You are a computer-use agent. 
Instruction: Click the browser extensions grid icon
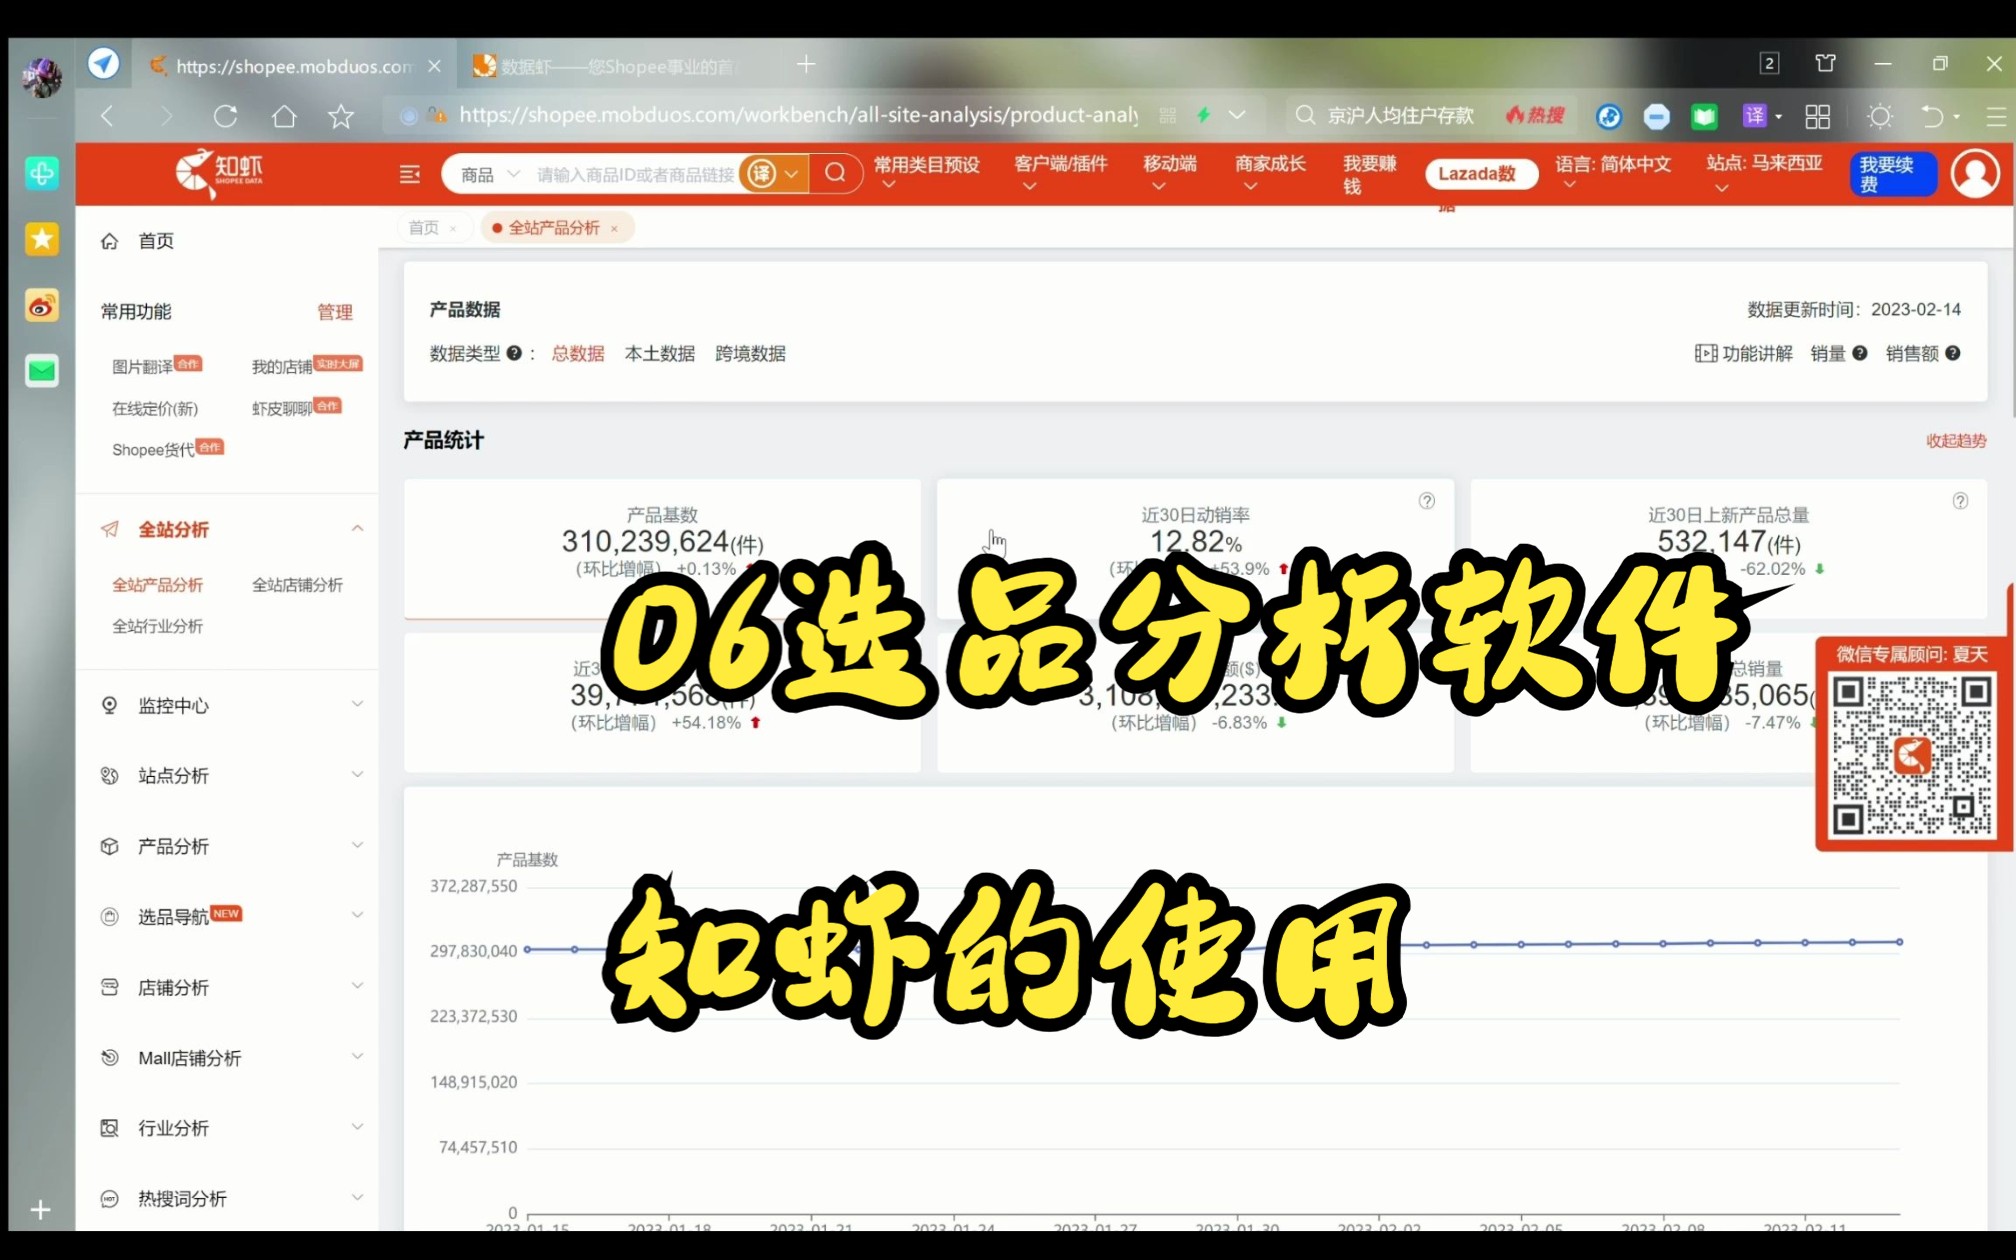tap(1818, 116)
